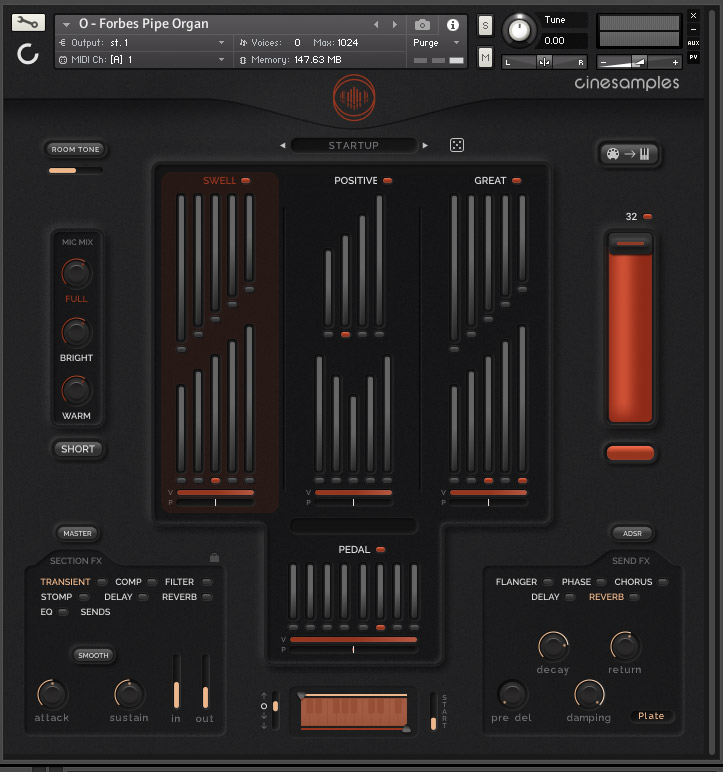Enable the COMP section effect
723x772 pixels.
152,582
